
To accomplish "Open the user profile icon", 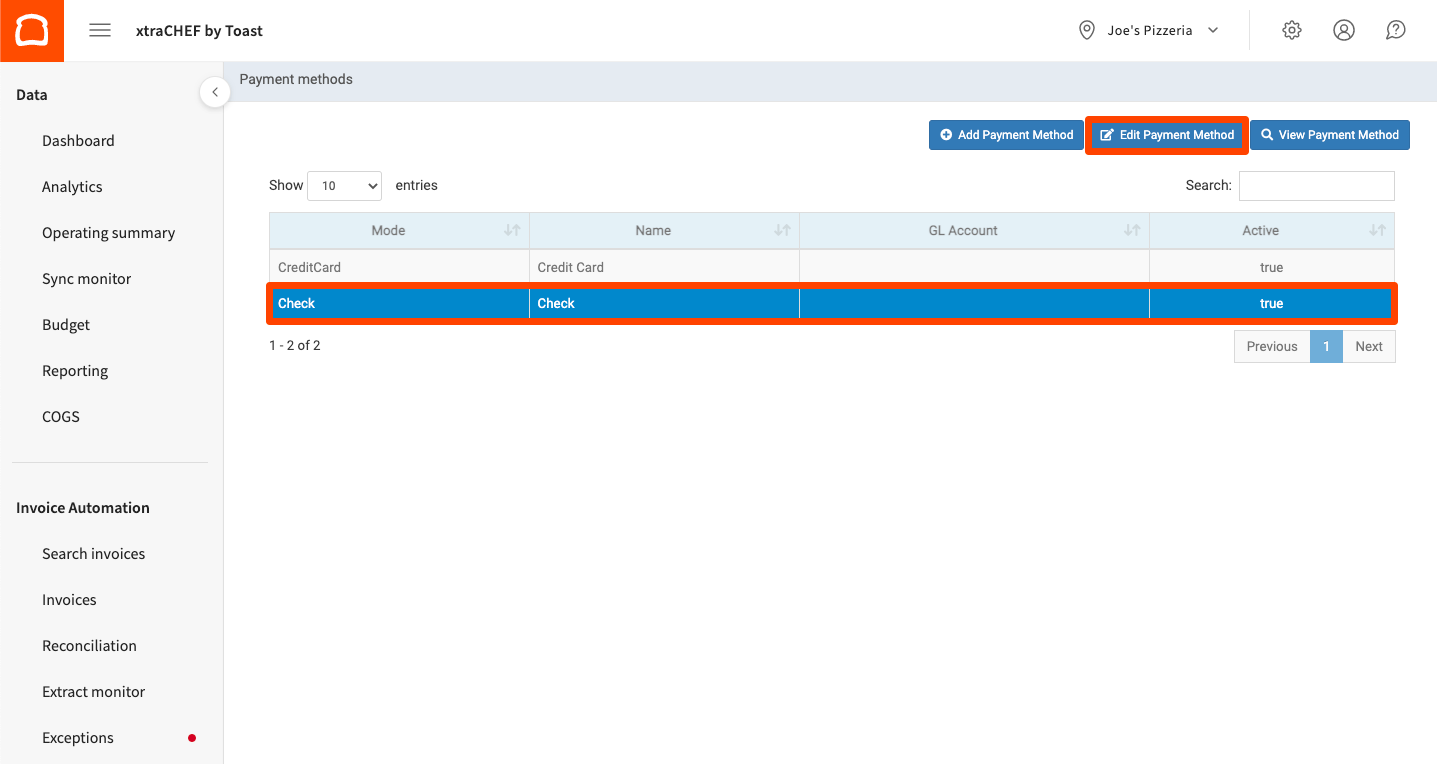I will (1343, 30).
